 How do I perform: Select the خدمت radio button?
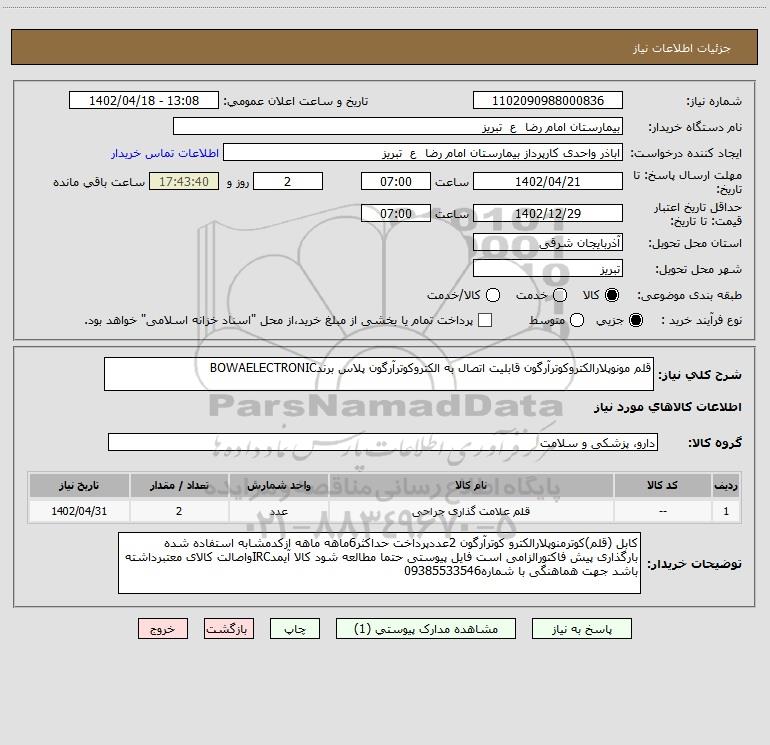tap(560, 295)
